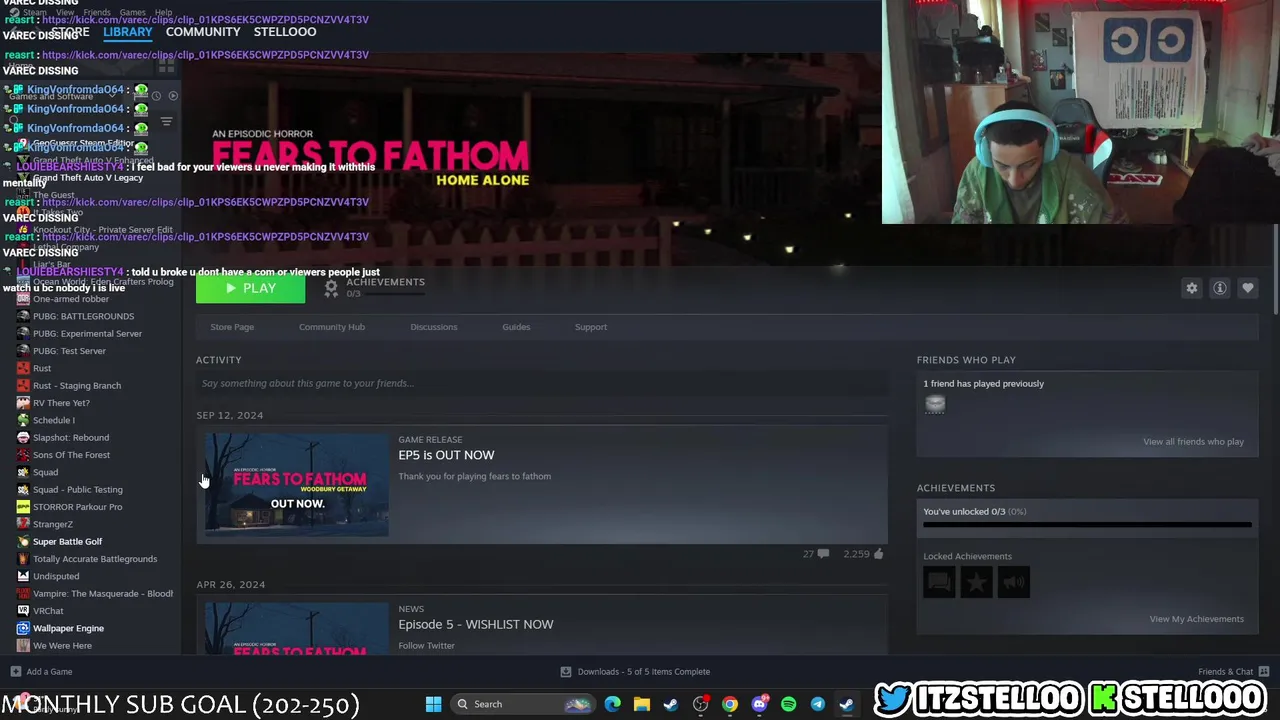This screenshot has width=1280, height=720.
Task: Click Downloads 5 of 5 Items Complete
Action: click(x=635, y=672)
